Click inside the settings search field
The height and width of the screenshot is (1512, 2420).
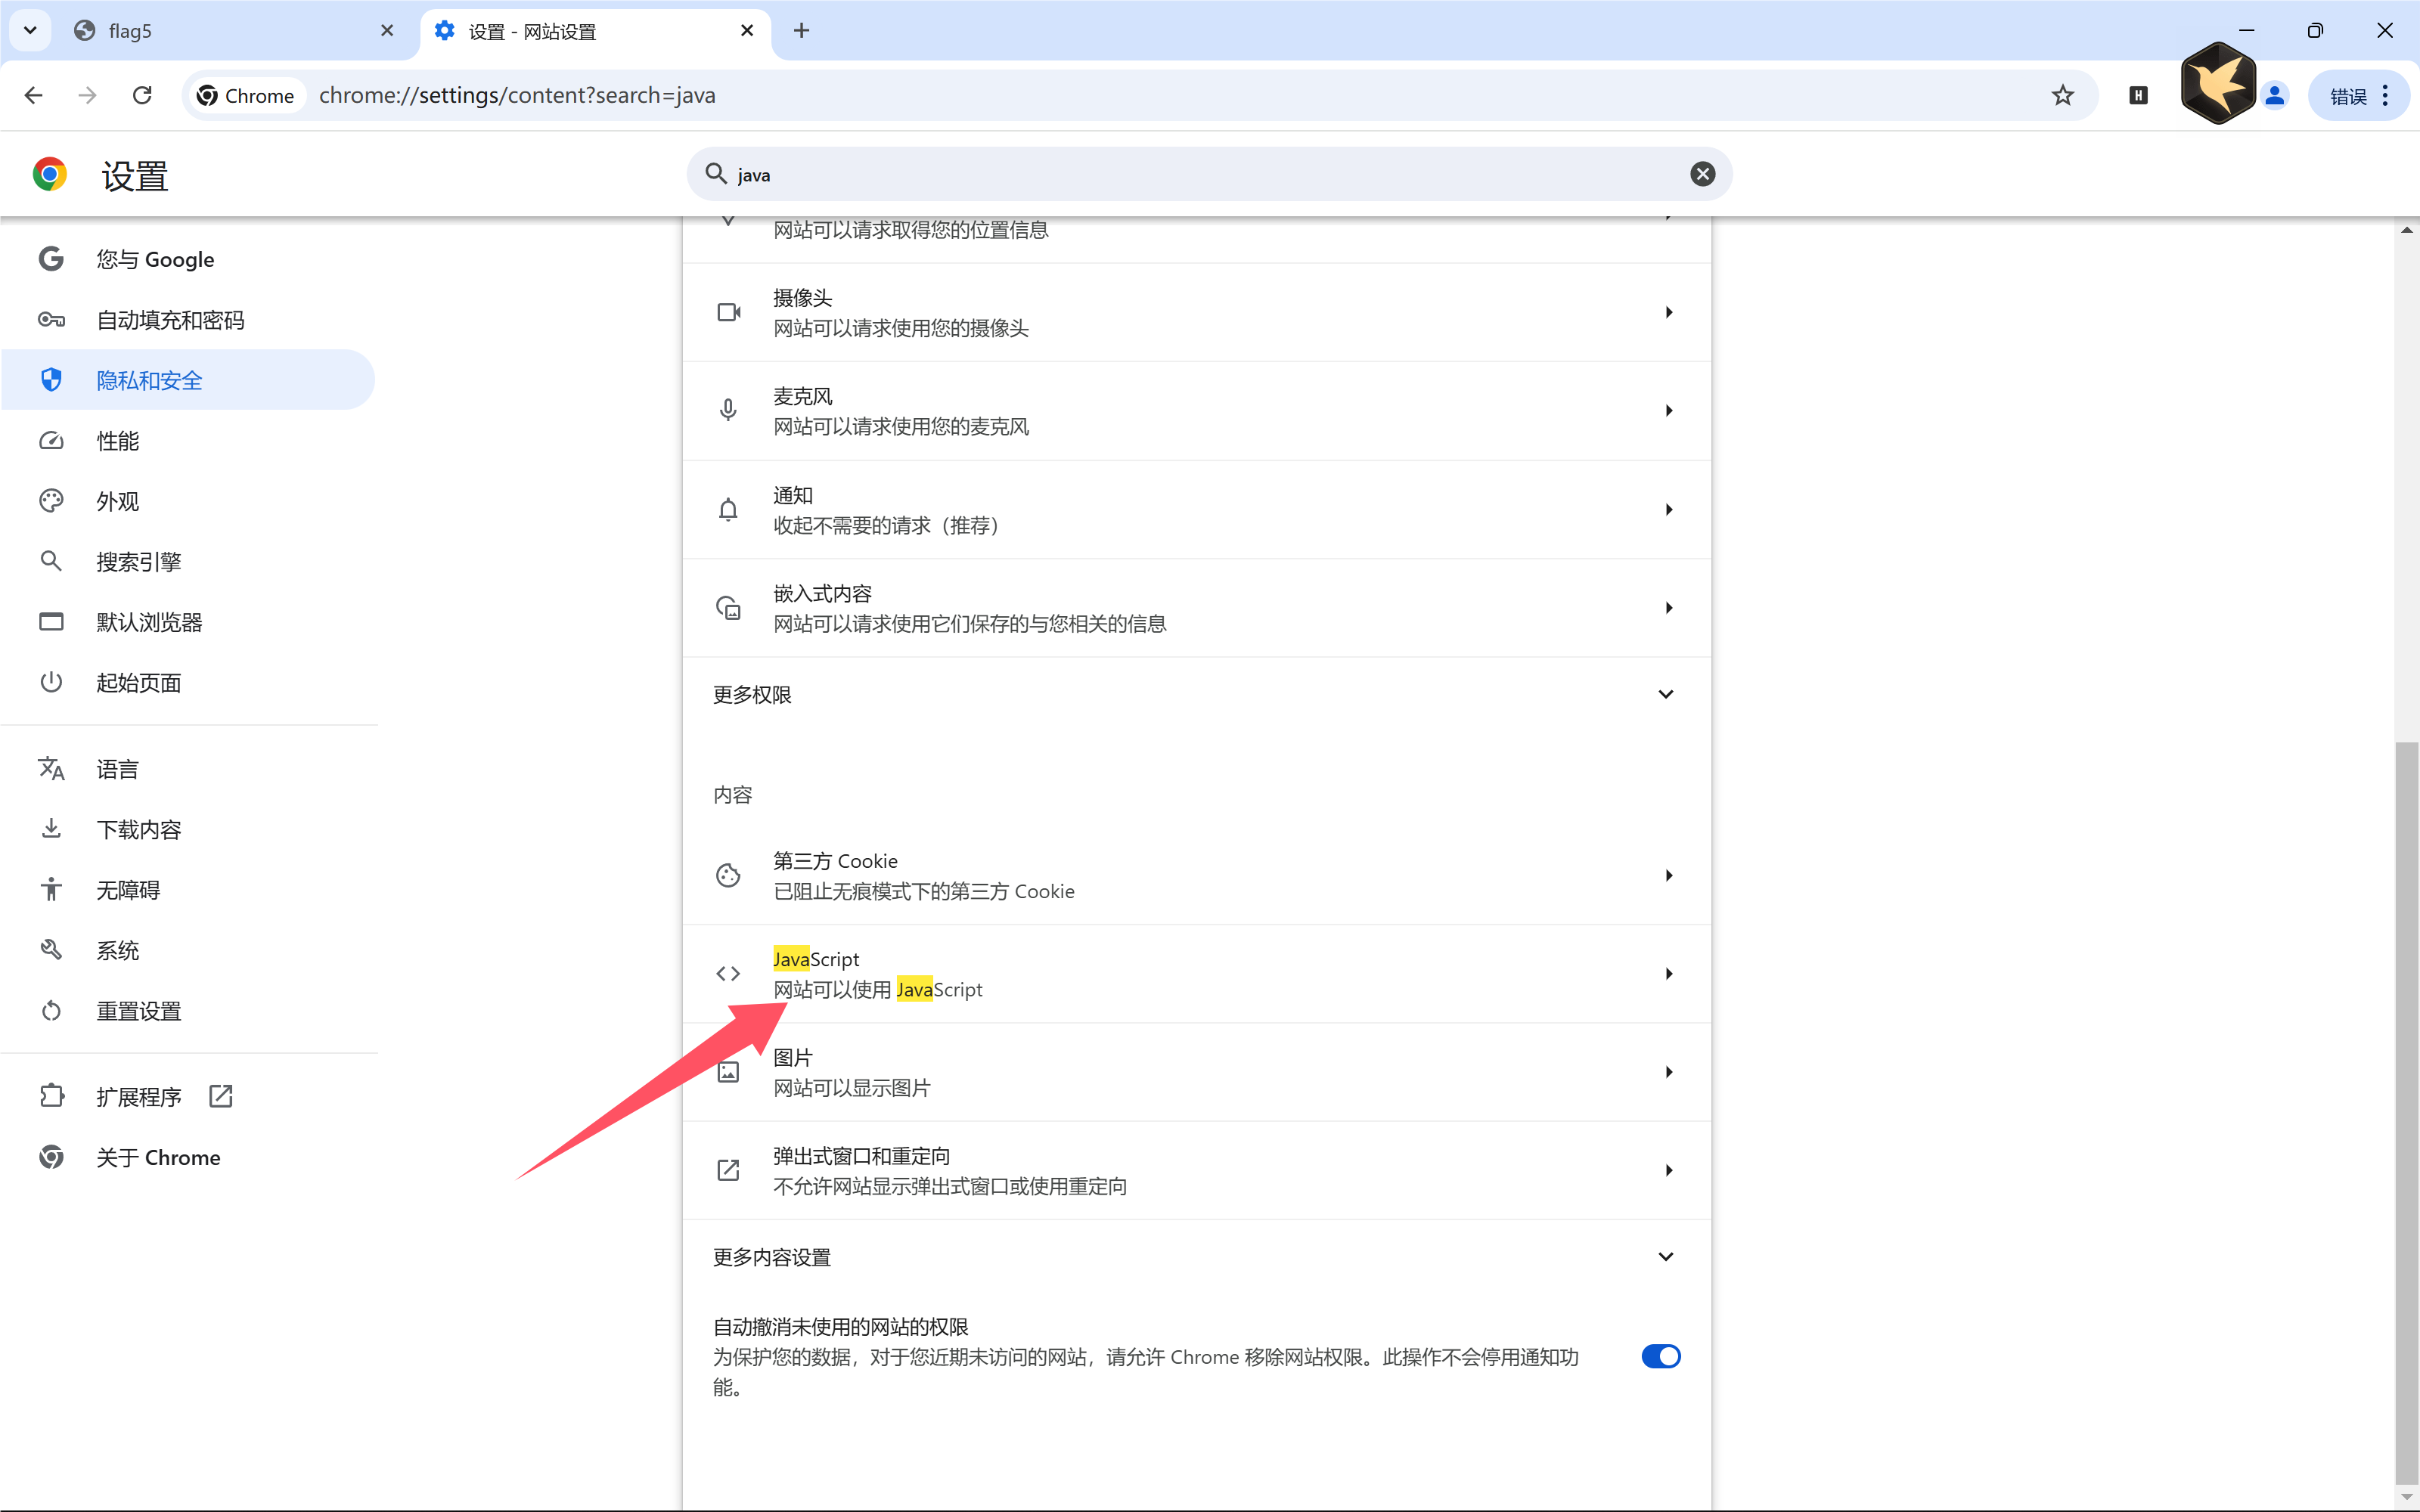pos(1209,174)
